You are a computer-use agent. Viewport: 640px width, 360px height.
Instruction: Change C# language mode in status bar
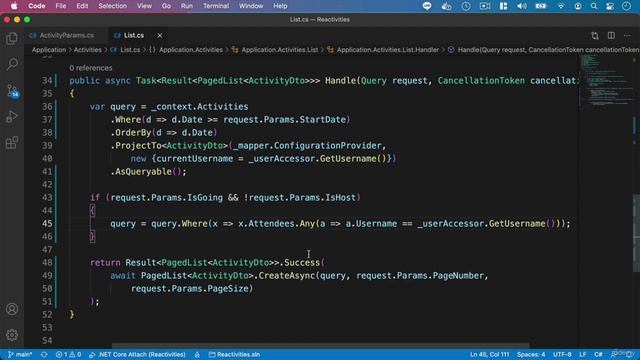pos(598,354)
